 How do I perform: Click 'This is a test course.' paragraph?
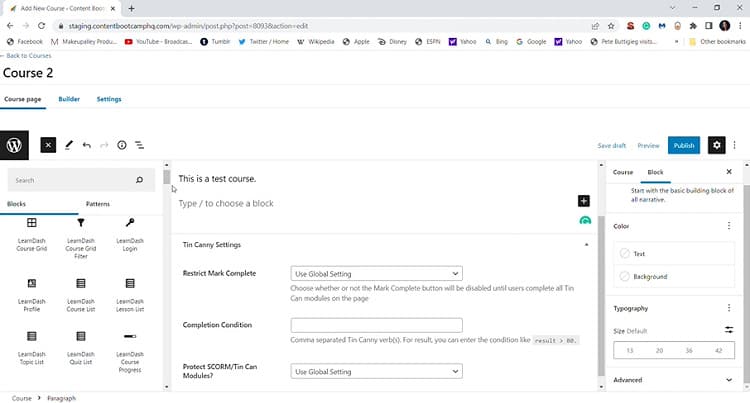pyautogui.click(x=217, y=178)
